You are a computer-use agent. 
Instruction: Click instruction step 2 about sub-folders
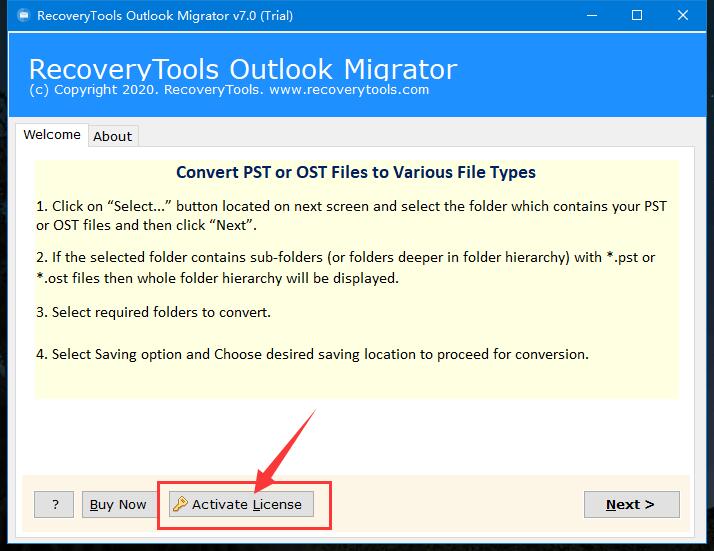pos(346,268)
